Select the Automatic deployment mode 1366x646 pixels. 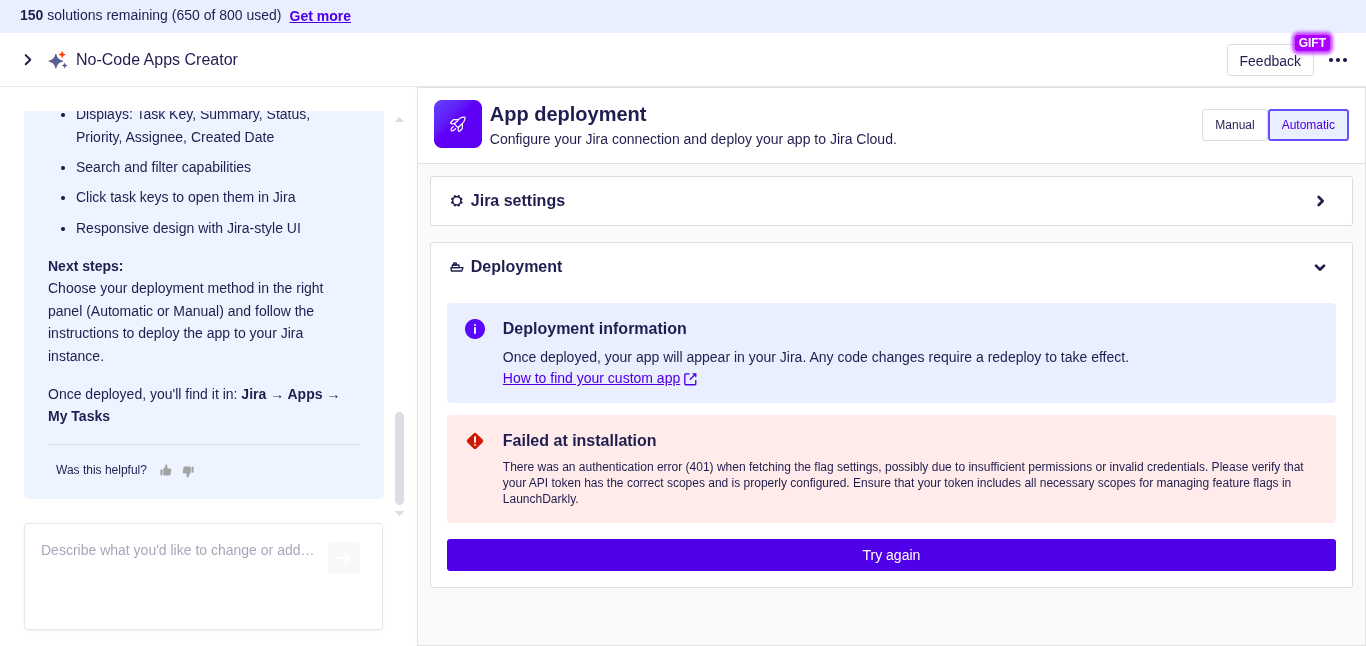(1308, 125)
